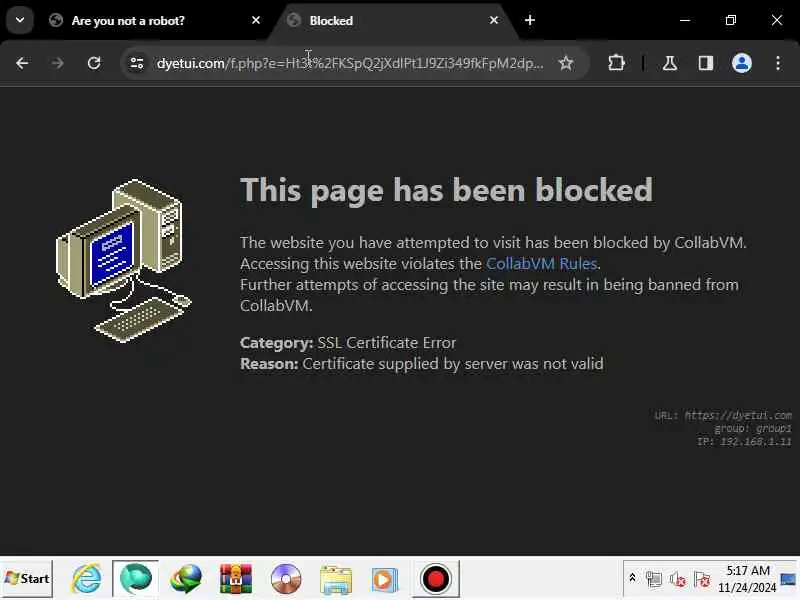This screenshot has width=800, height=600.
Task: Click the address bar URL field
Action: [350, 63]
